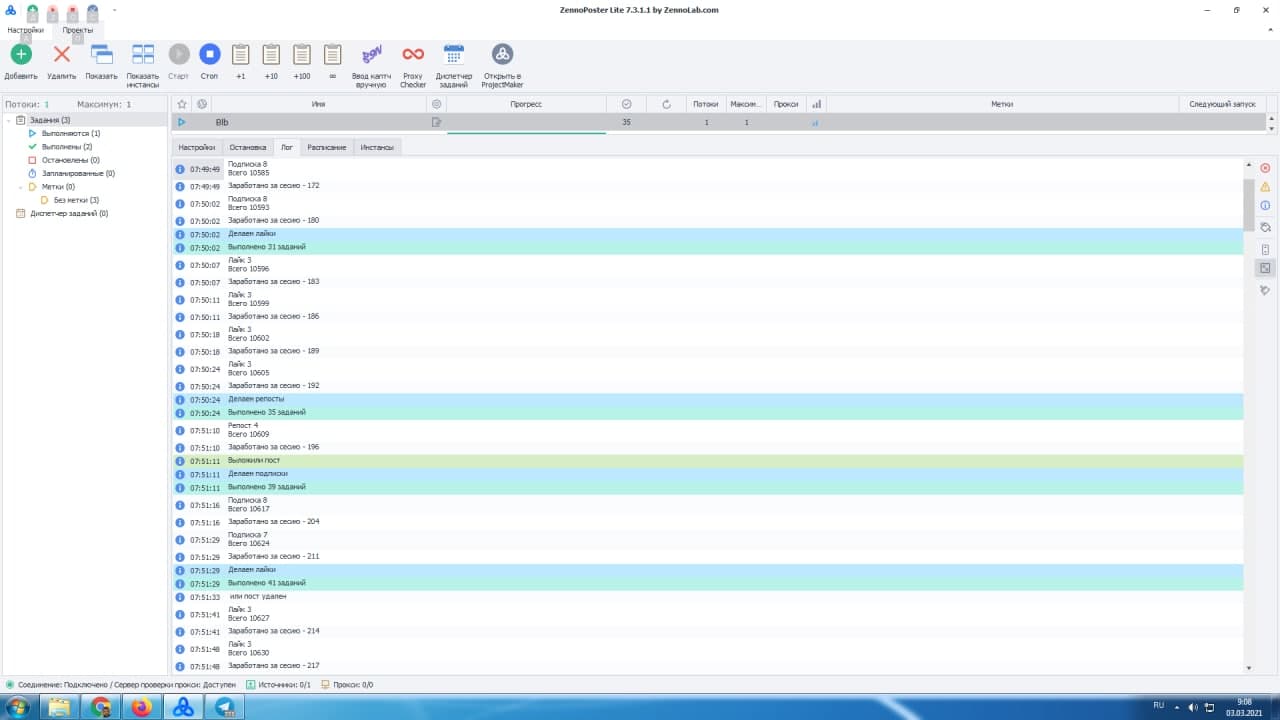Click the Windows Start button
1280x720 pixels.
tap(18, 706)
